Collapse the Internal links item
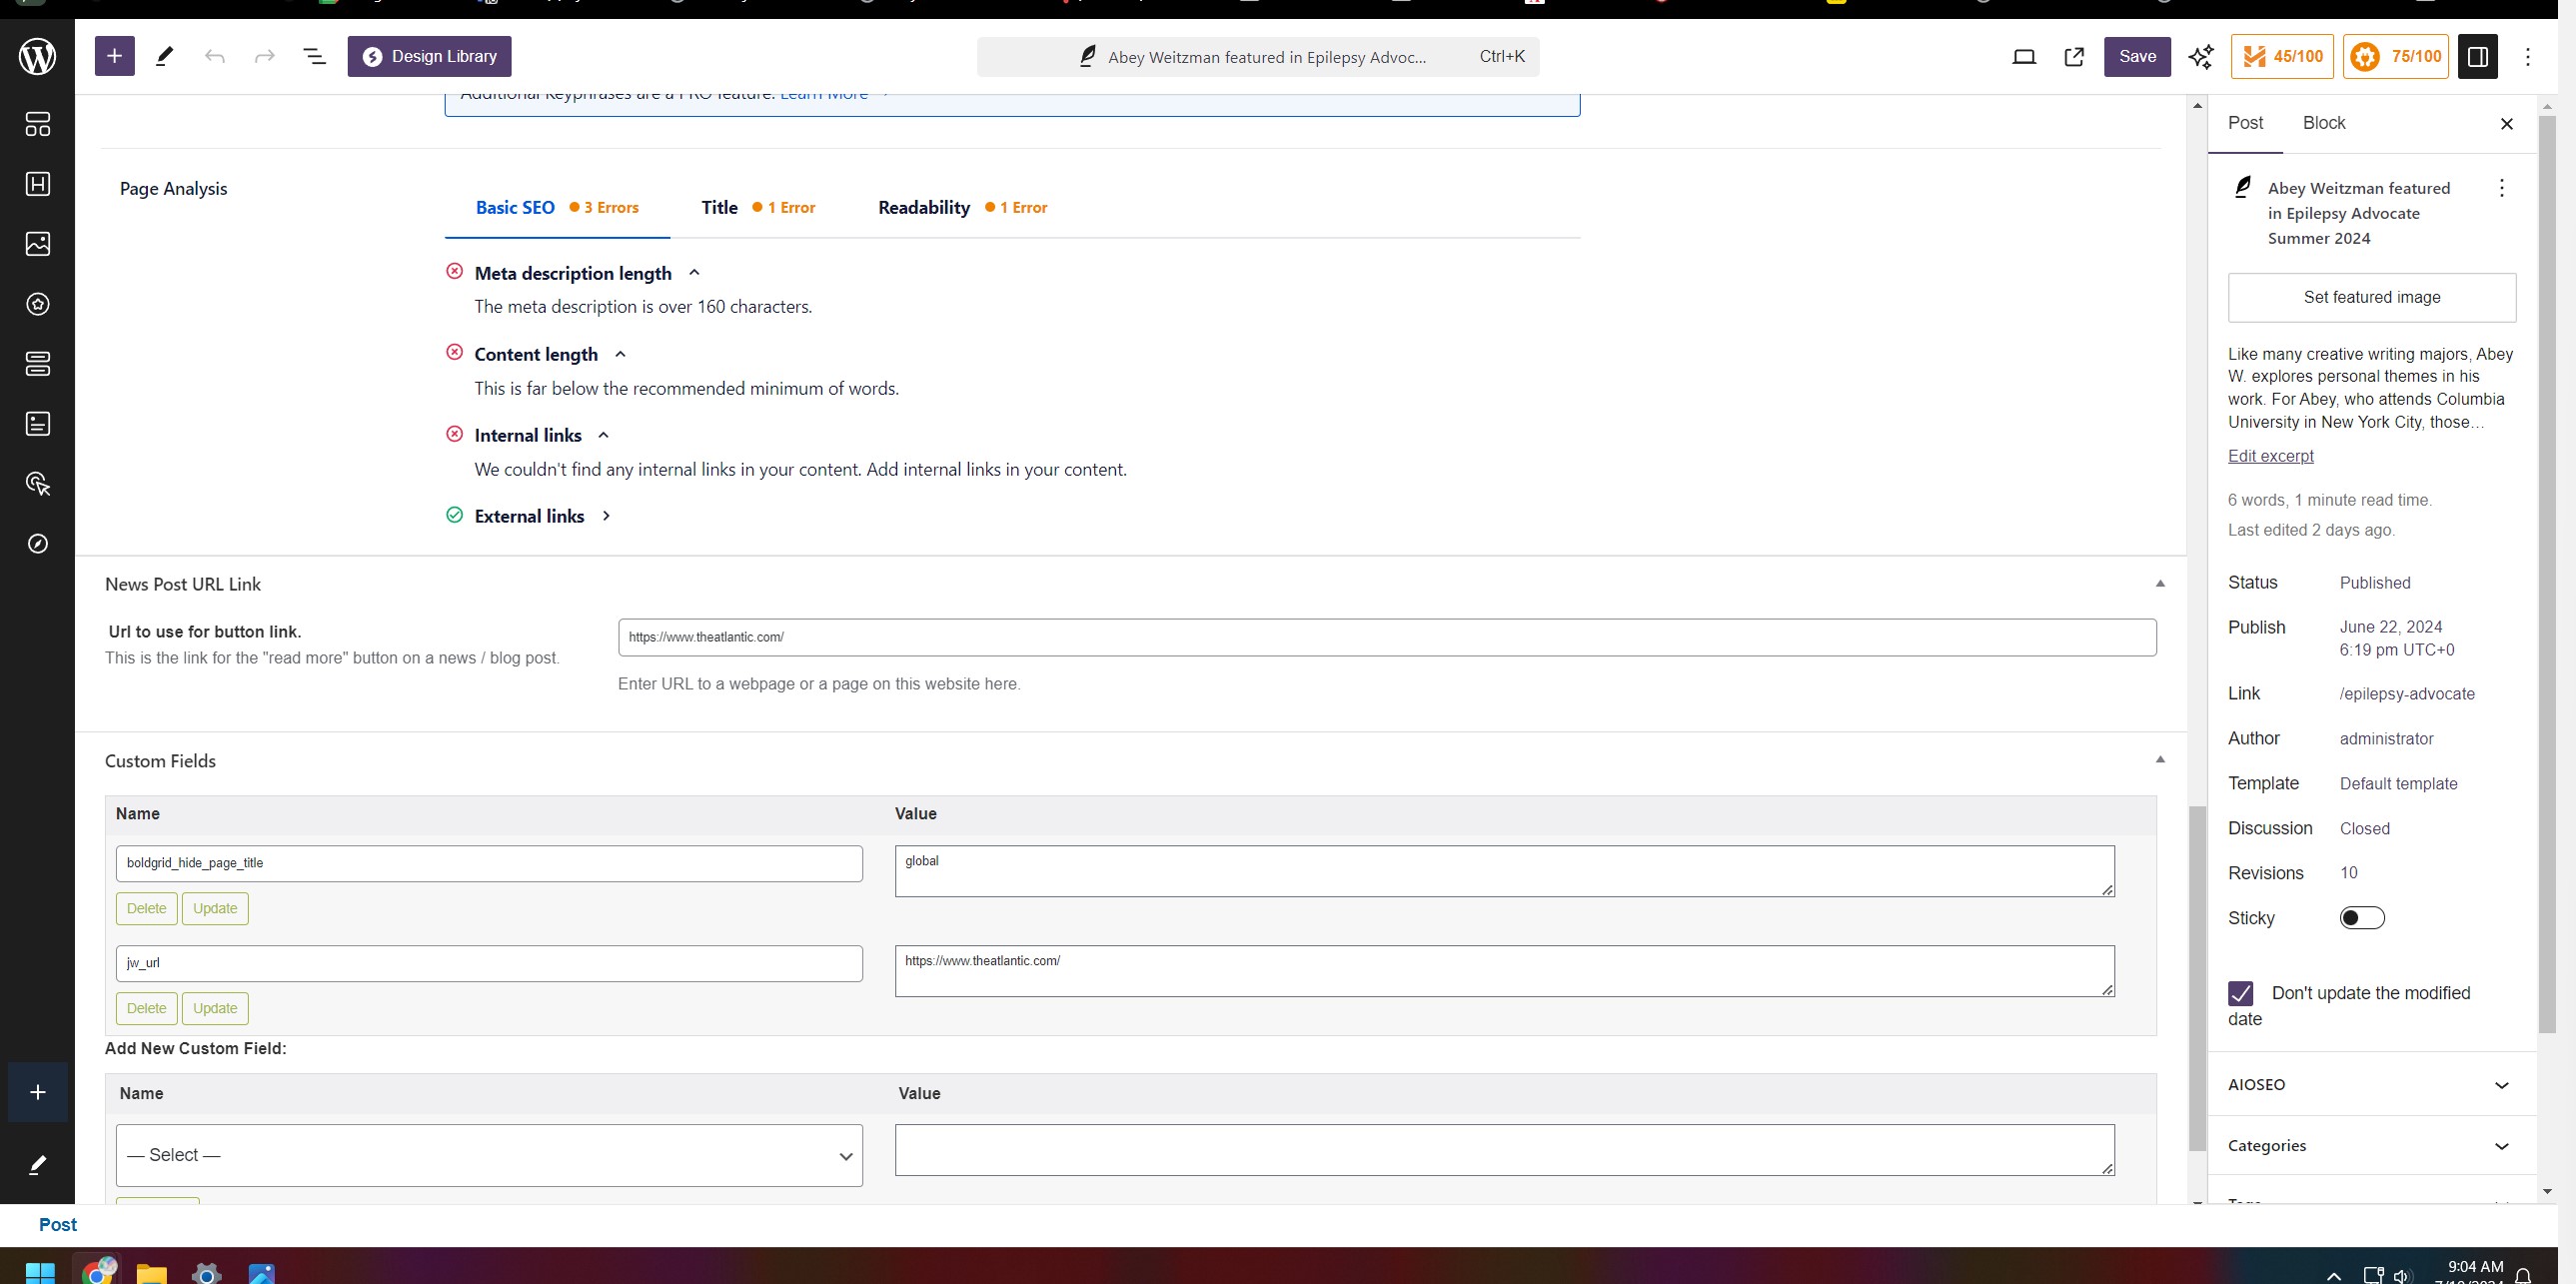The height and width of the screenshot is (1284, 2576). (x=603, y=435)
